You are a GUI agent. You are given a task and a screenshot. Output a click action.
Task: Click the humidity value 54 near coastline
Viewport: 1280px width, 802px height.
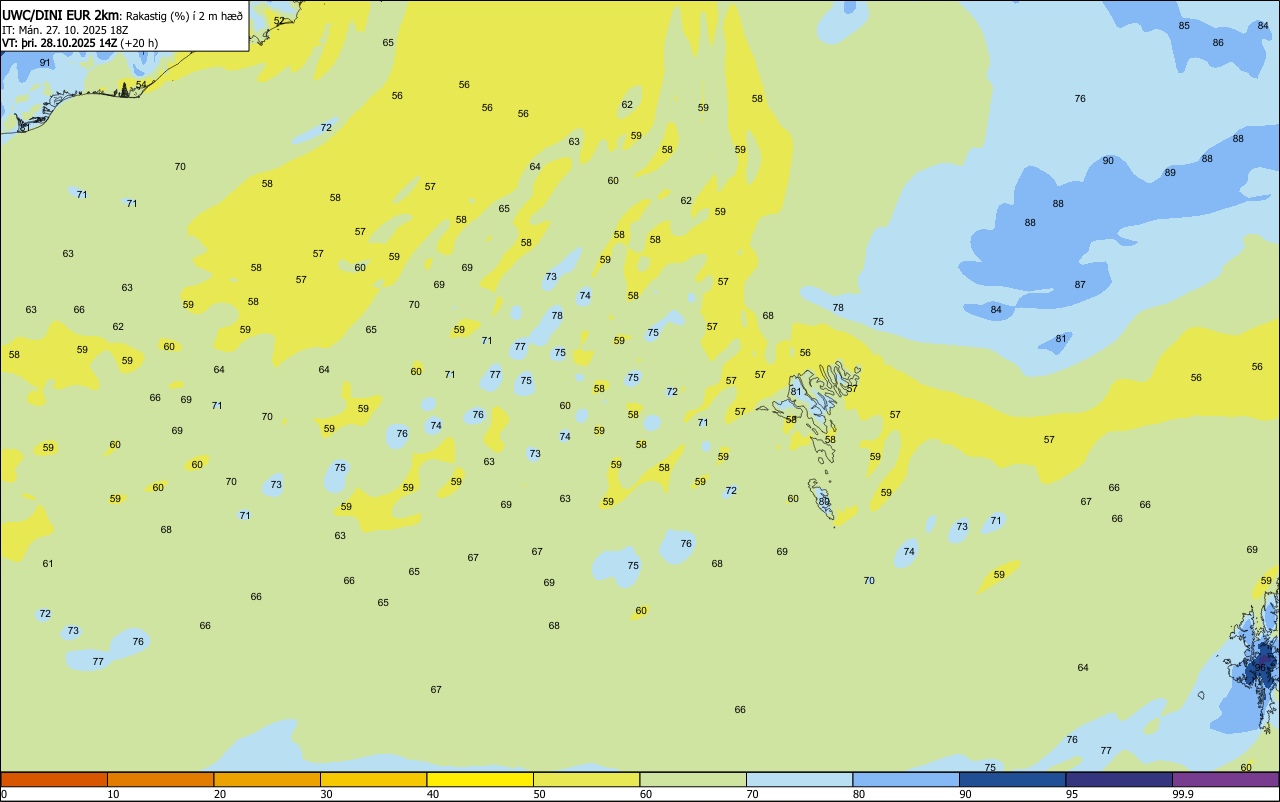pos(141,85)
